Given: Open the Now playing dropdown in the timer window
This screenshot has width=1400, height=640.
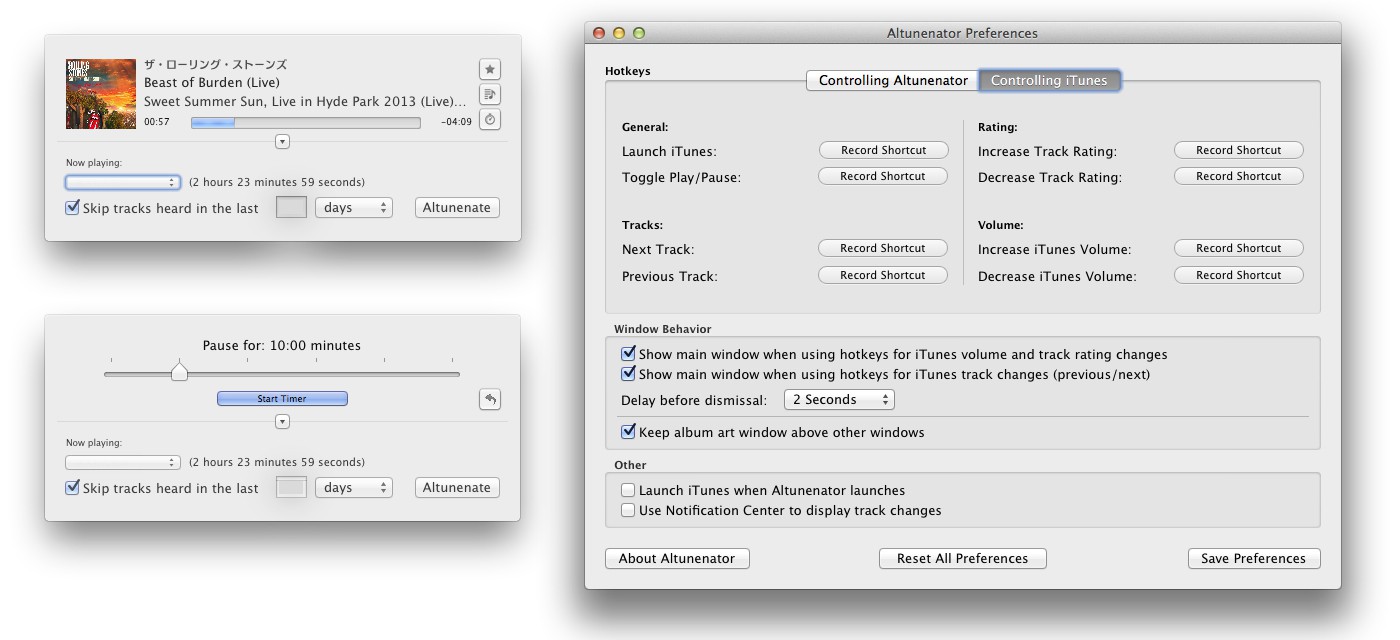Looking at the screenshot, I should 123,462.
